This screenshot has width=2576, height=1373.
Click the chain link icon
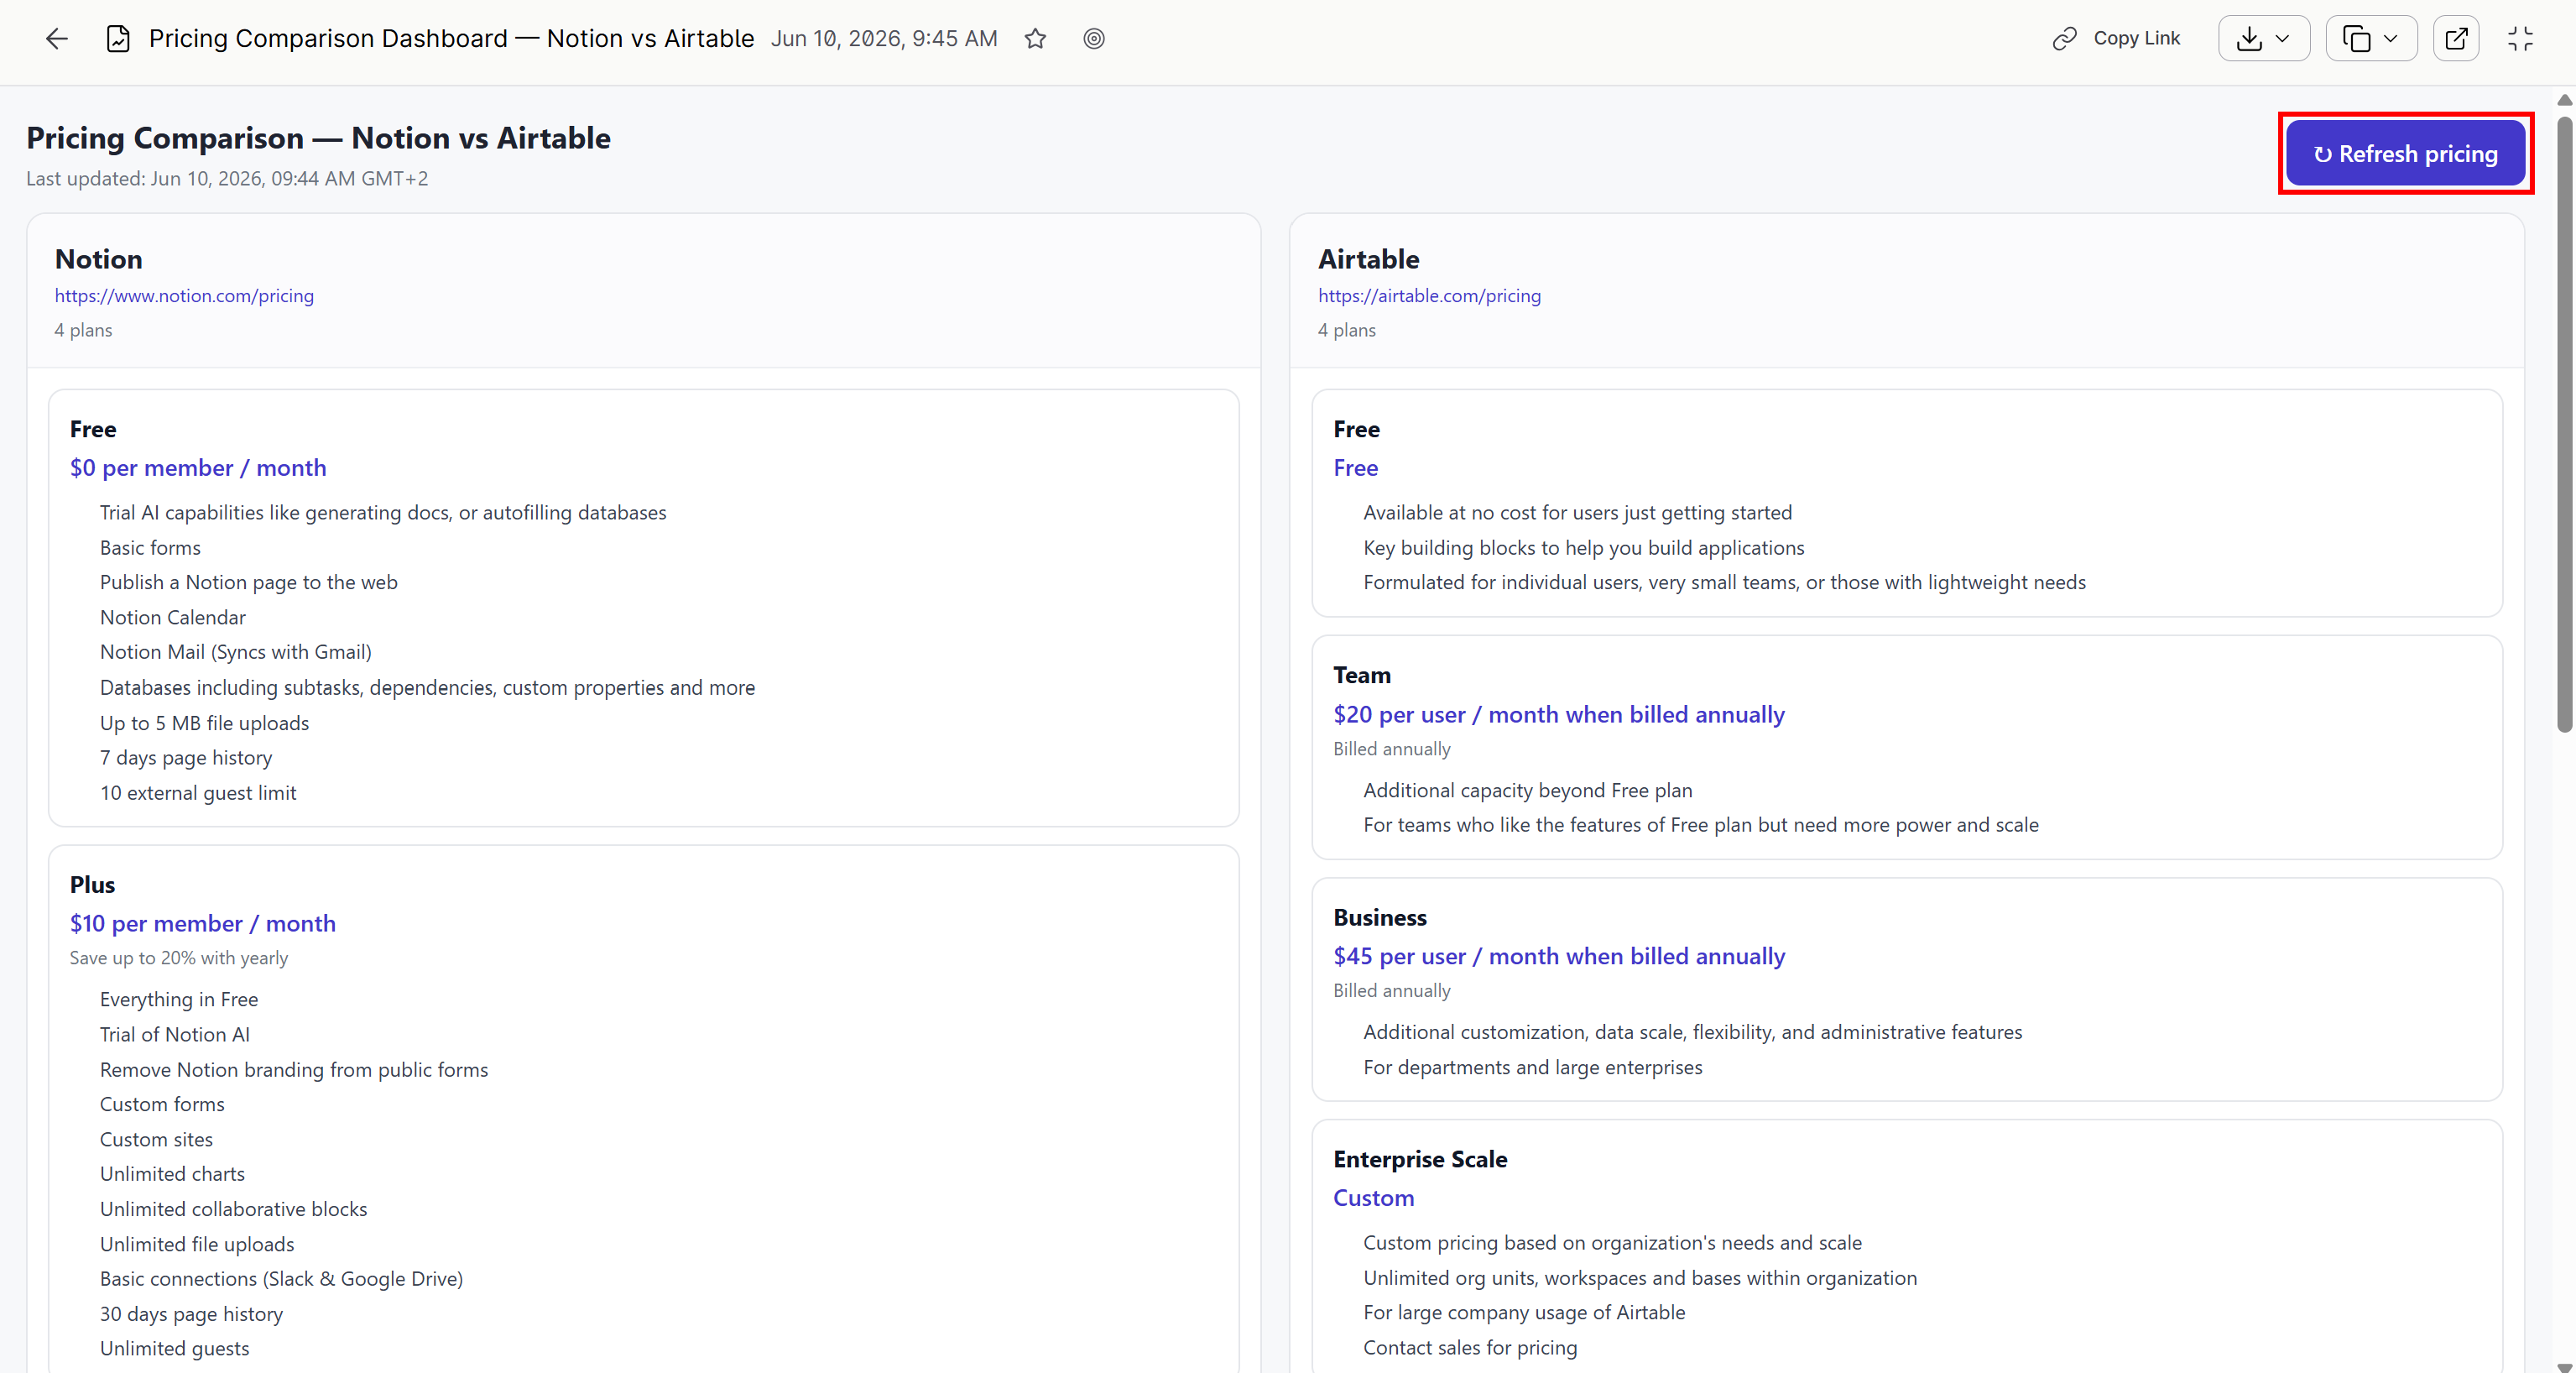2064,39
